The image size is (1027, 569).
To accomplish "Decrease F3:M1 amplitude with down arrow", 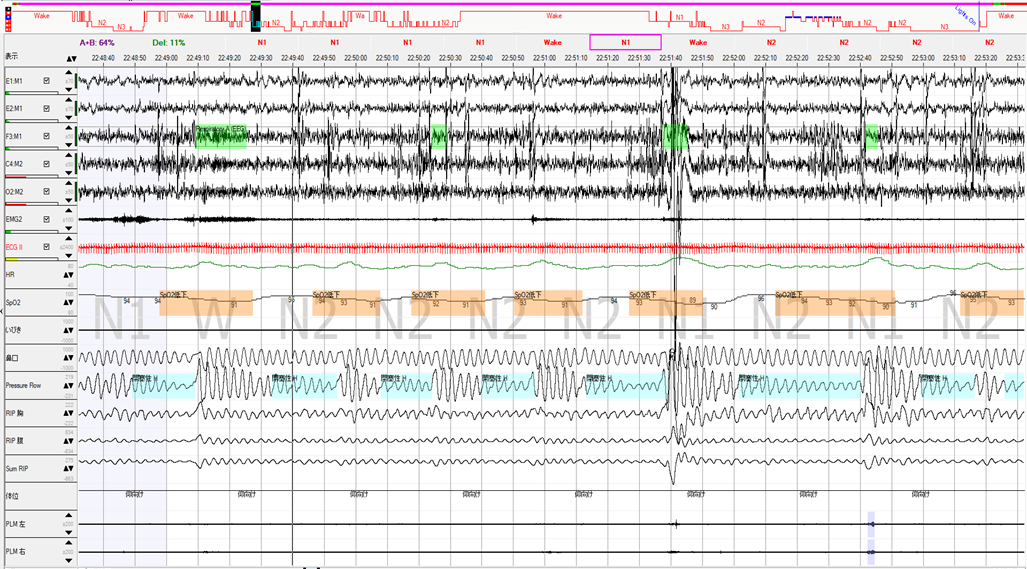I will [x=69, y=145].
